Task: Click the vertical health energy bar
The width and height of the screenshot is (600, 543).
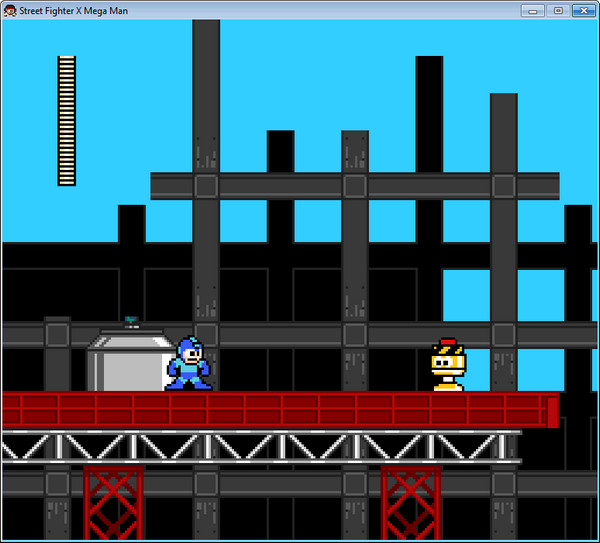Action: pos(67,121)
